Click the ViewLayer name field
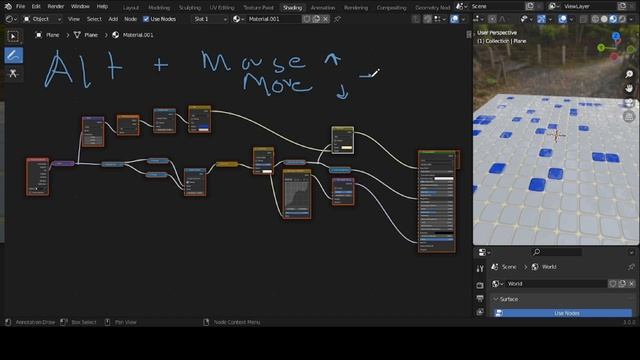The image size is (640, 360). coord(589,6)
